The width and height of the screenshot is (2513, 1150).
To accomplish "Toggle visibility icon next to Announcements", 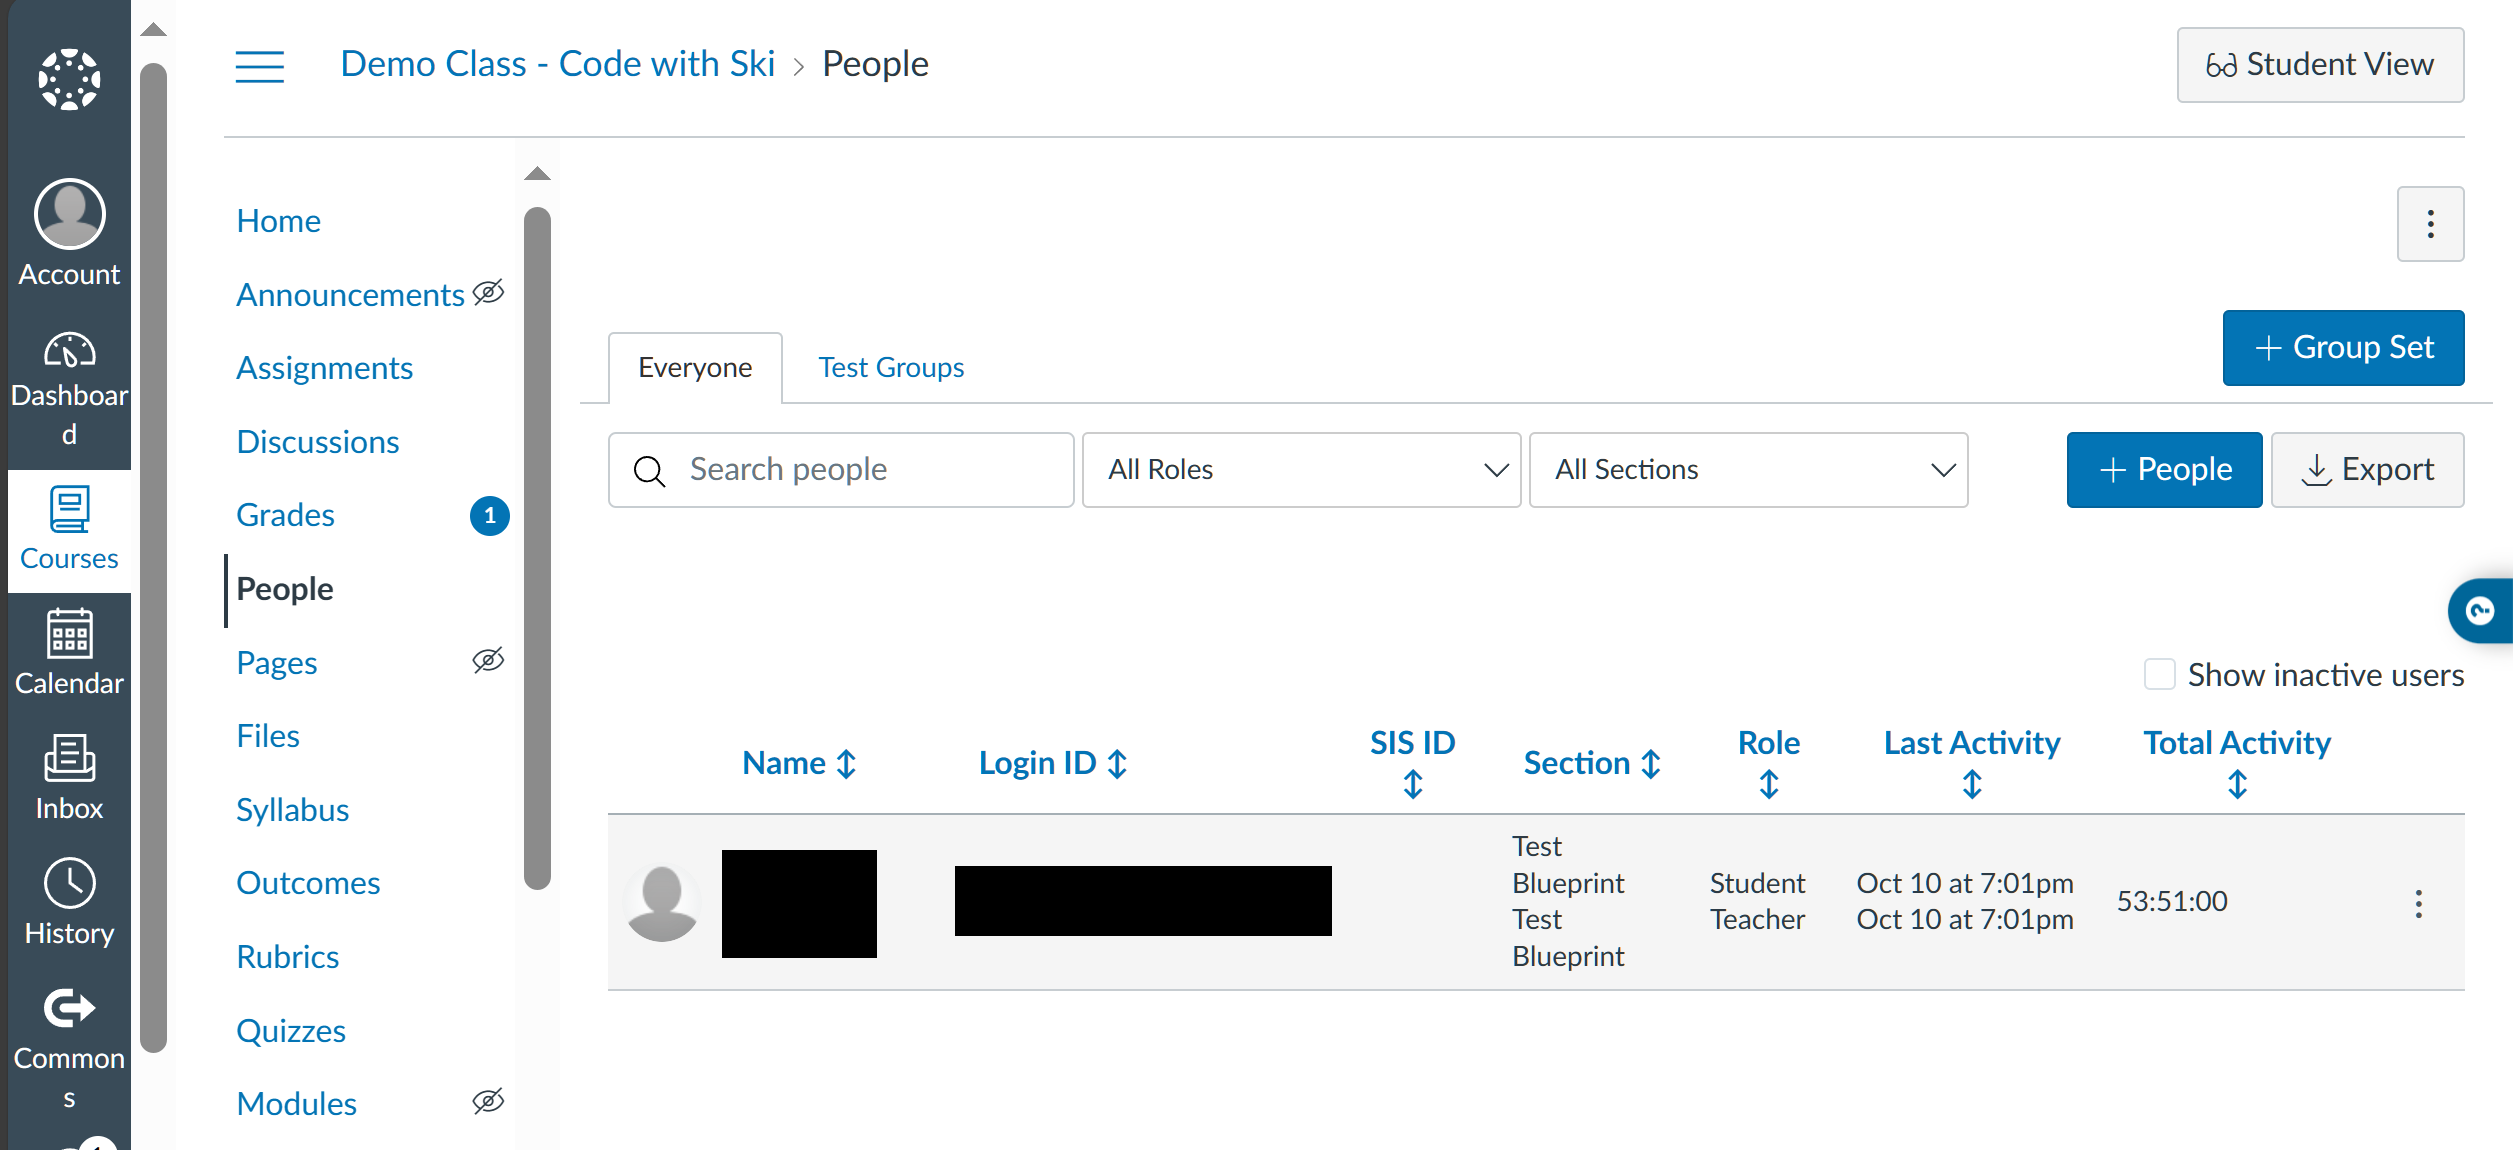I will click(487, 292).
